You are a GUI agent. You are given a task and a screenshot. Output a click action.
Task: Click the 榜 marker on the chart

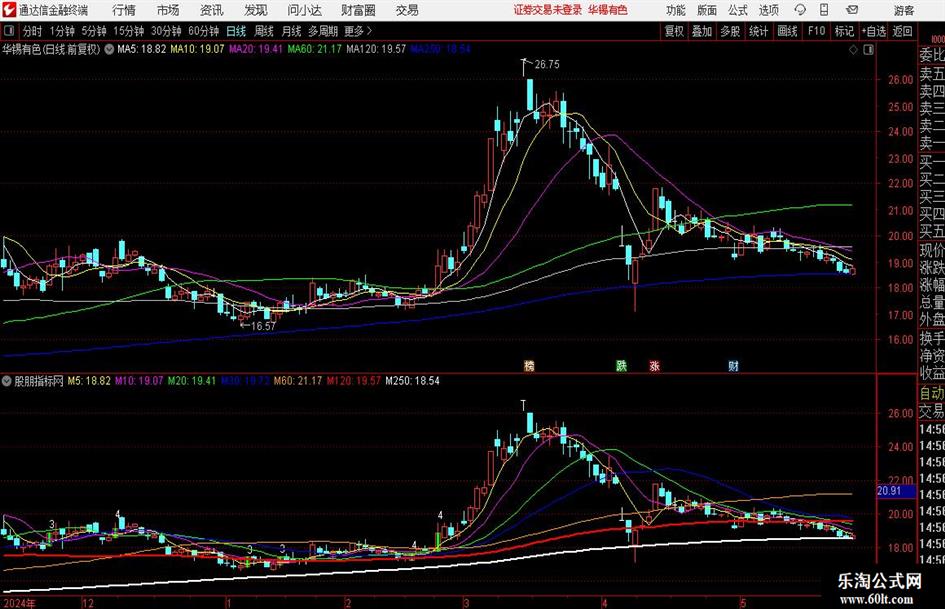(529, 365)
